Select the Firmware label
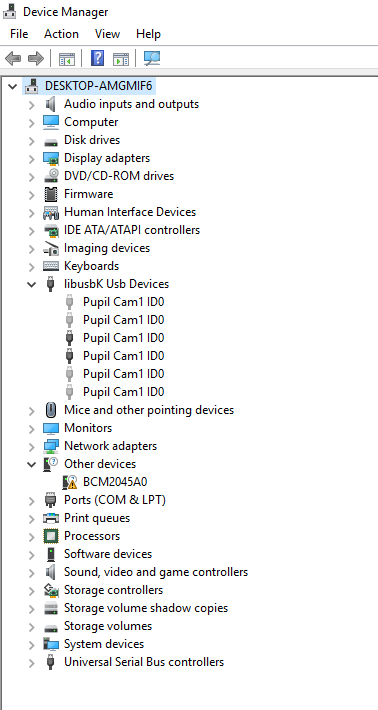The image size is (378, 710). pos(89,194)
